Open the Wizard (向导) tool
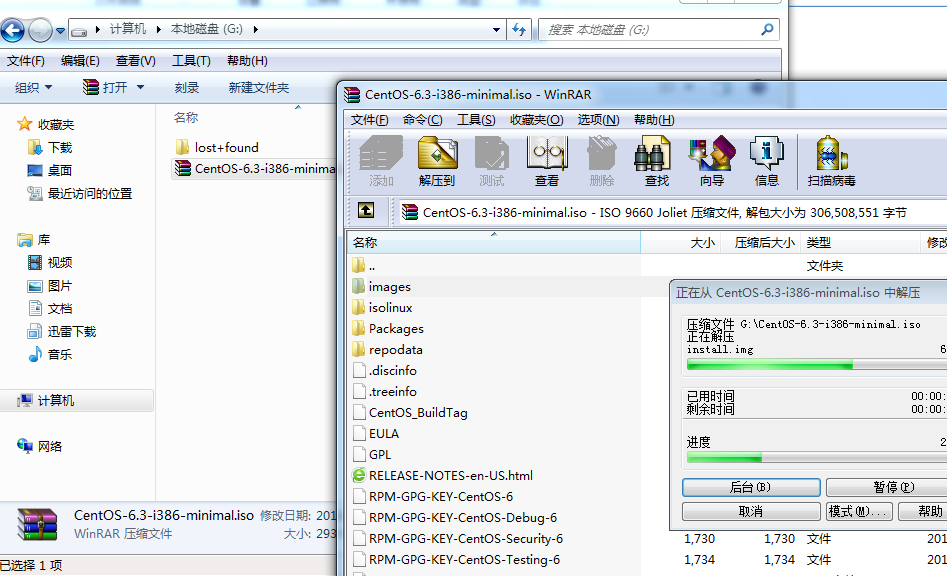This screenshot has width=947, height=576. click(x=711, y=161)
